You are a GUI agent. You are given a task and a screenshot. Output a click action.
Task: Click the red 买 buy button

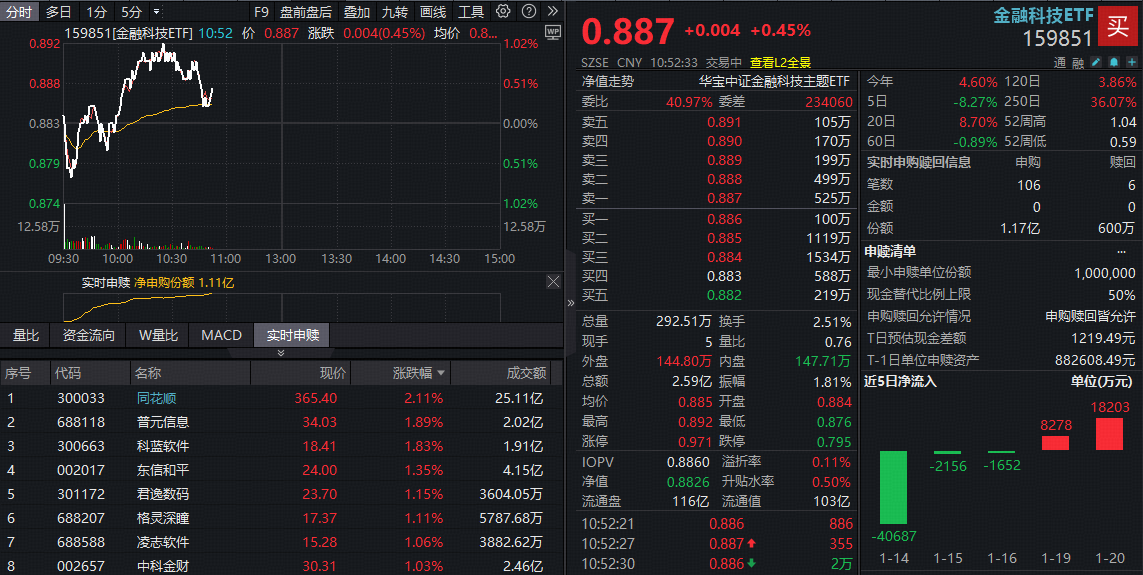(x=1117, y=26)
